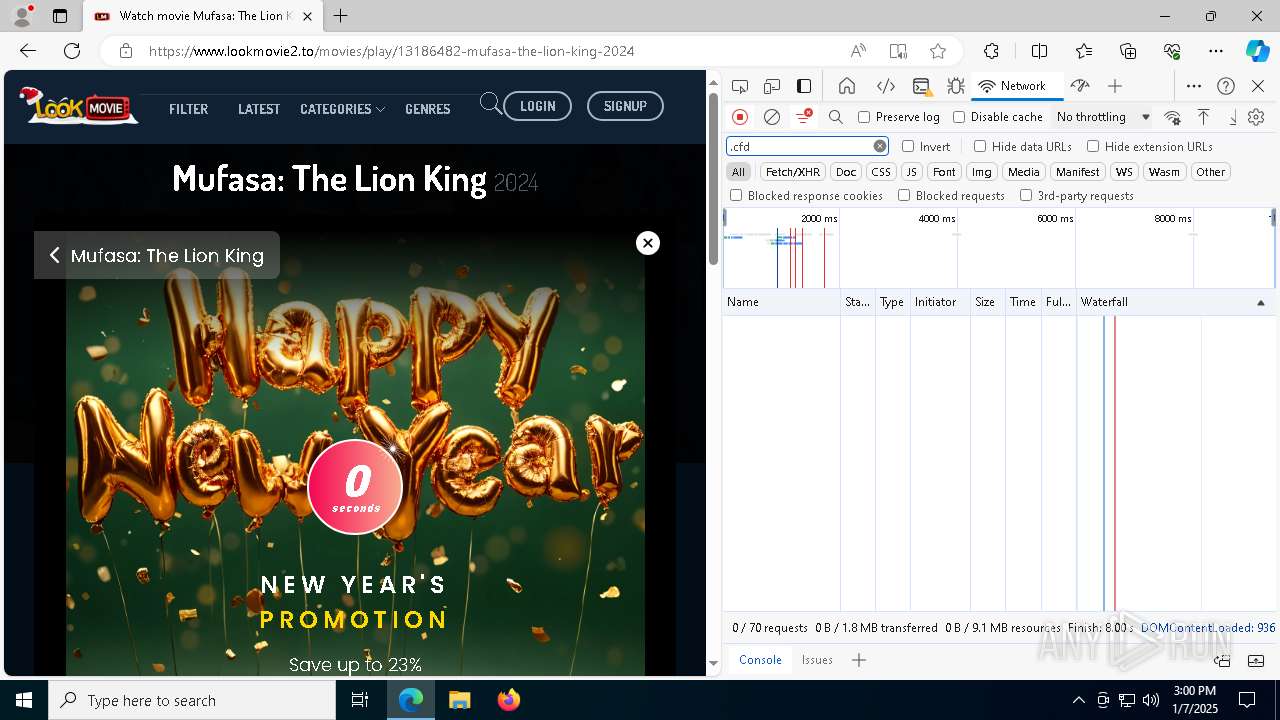Open File Explorer from taskbar
Image resolution: width=1280 pixels, height=720 pixels.
tap(460, 700)
